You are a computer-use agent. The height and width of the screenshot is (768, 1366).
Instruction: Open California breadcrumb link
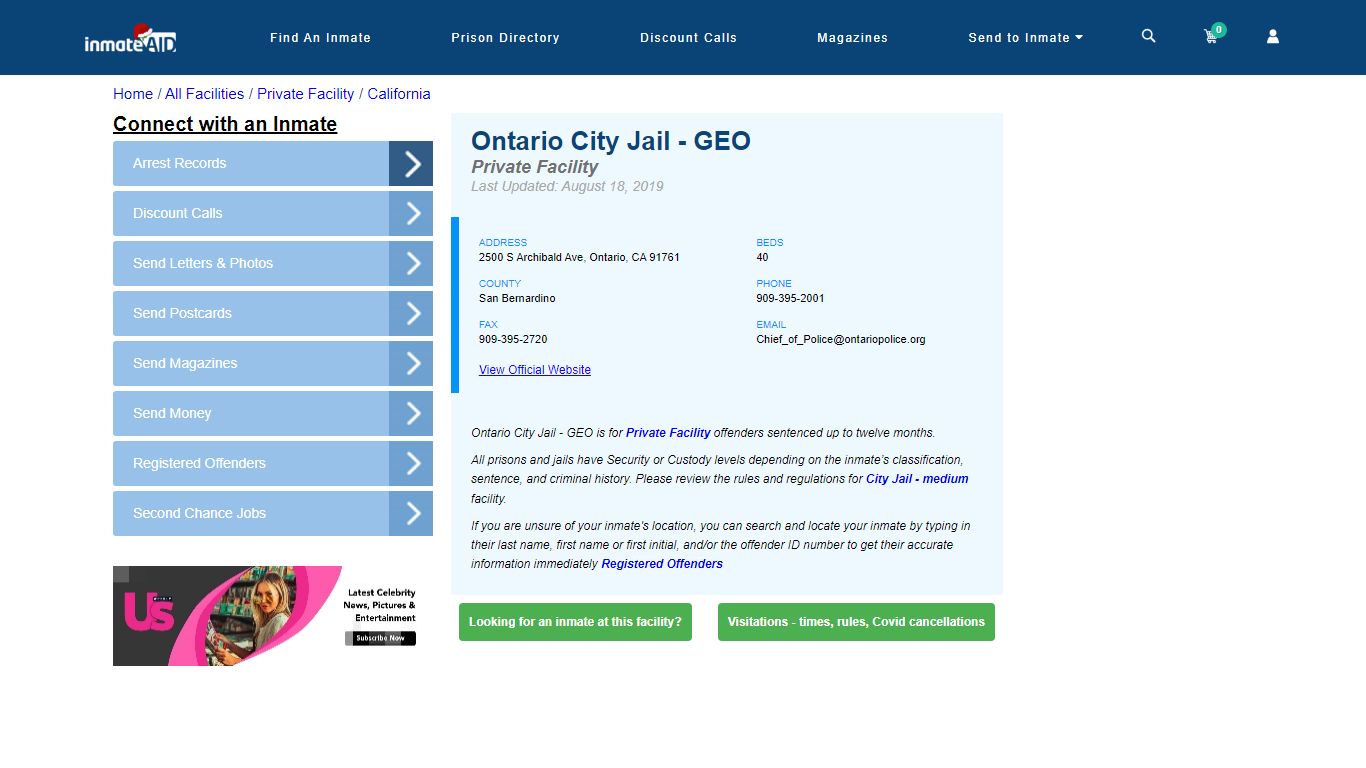click(x=399, y=94)
